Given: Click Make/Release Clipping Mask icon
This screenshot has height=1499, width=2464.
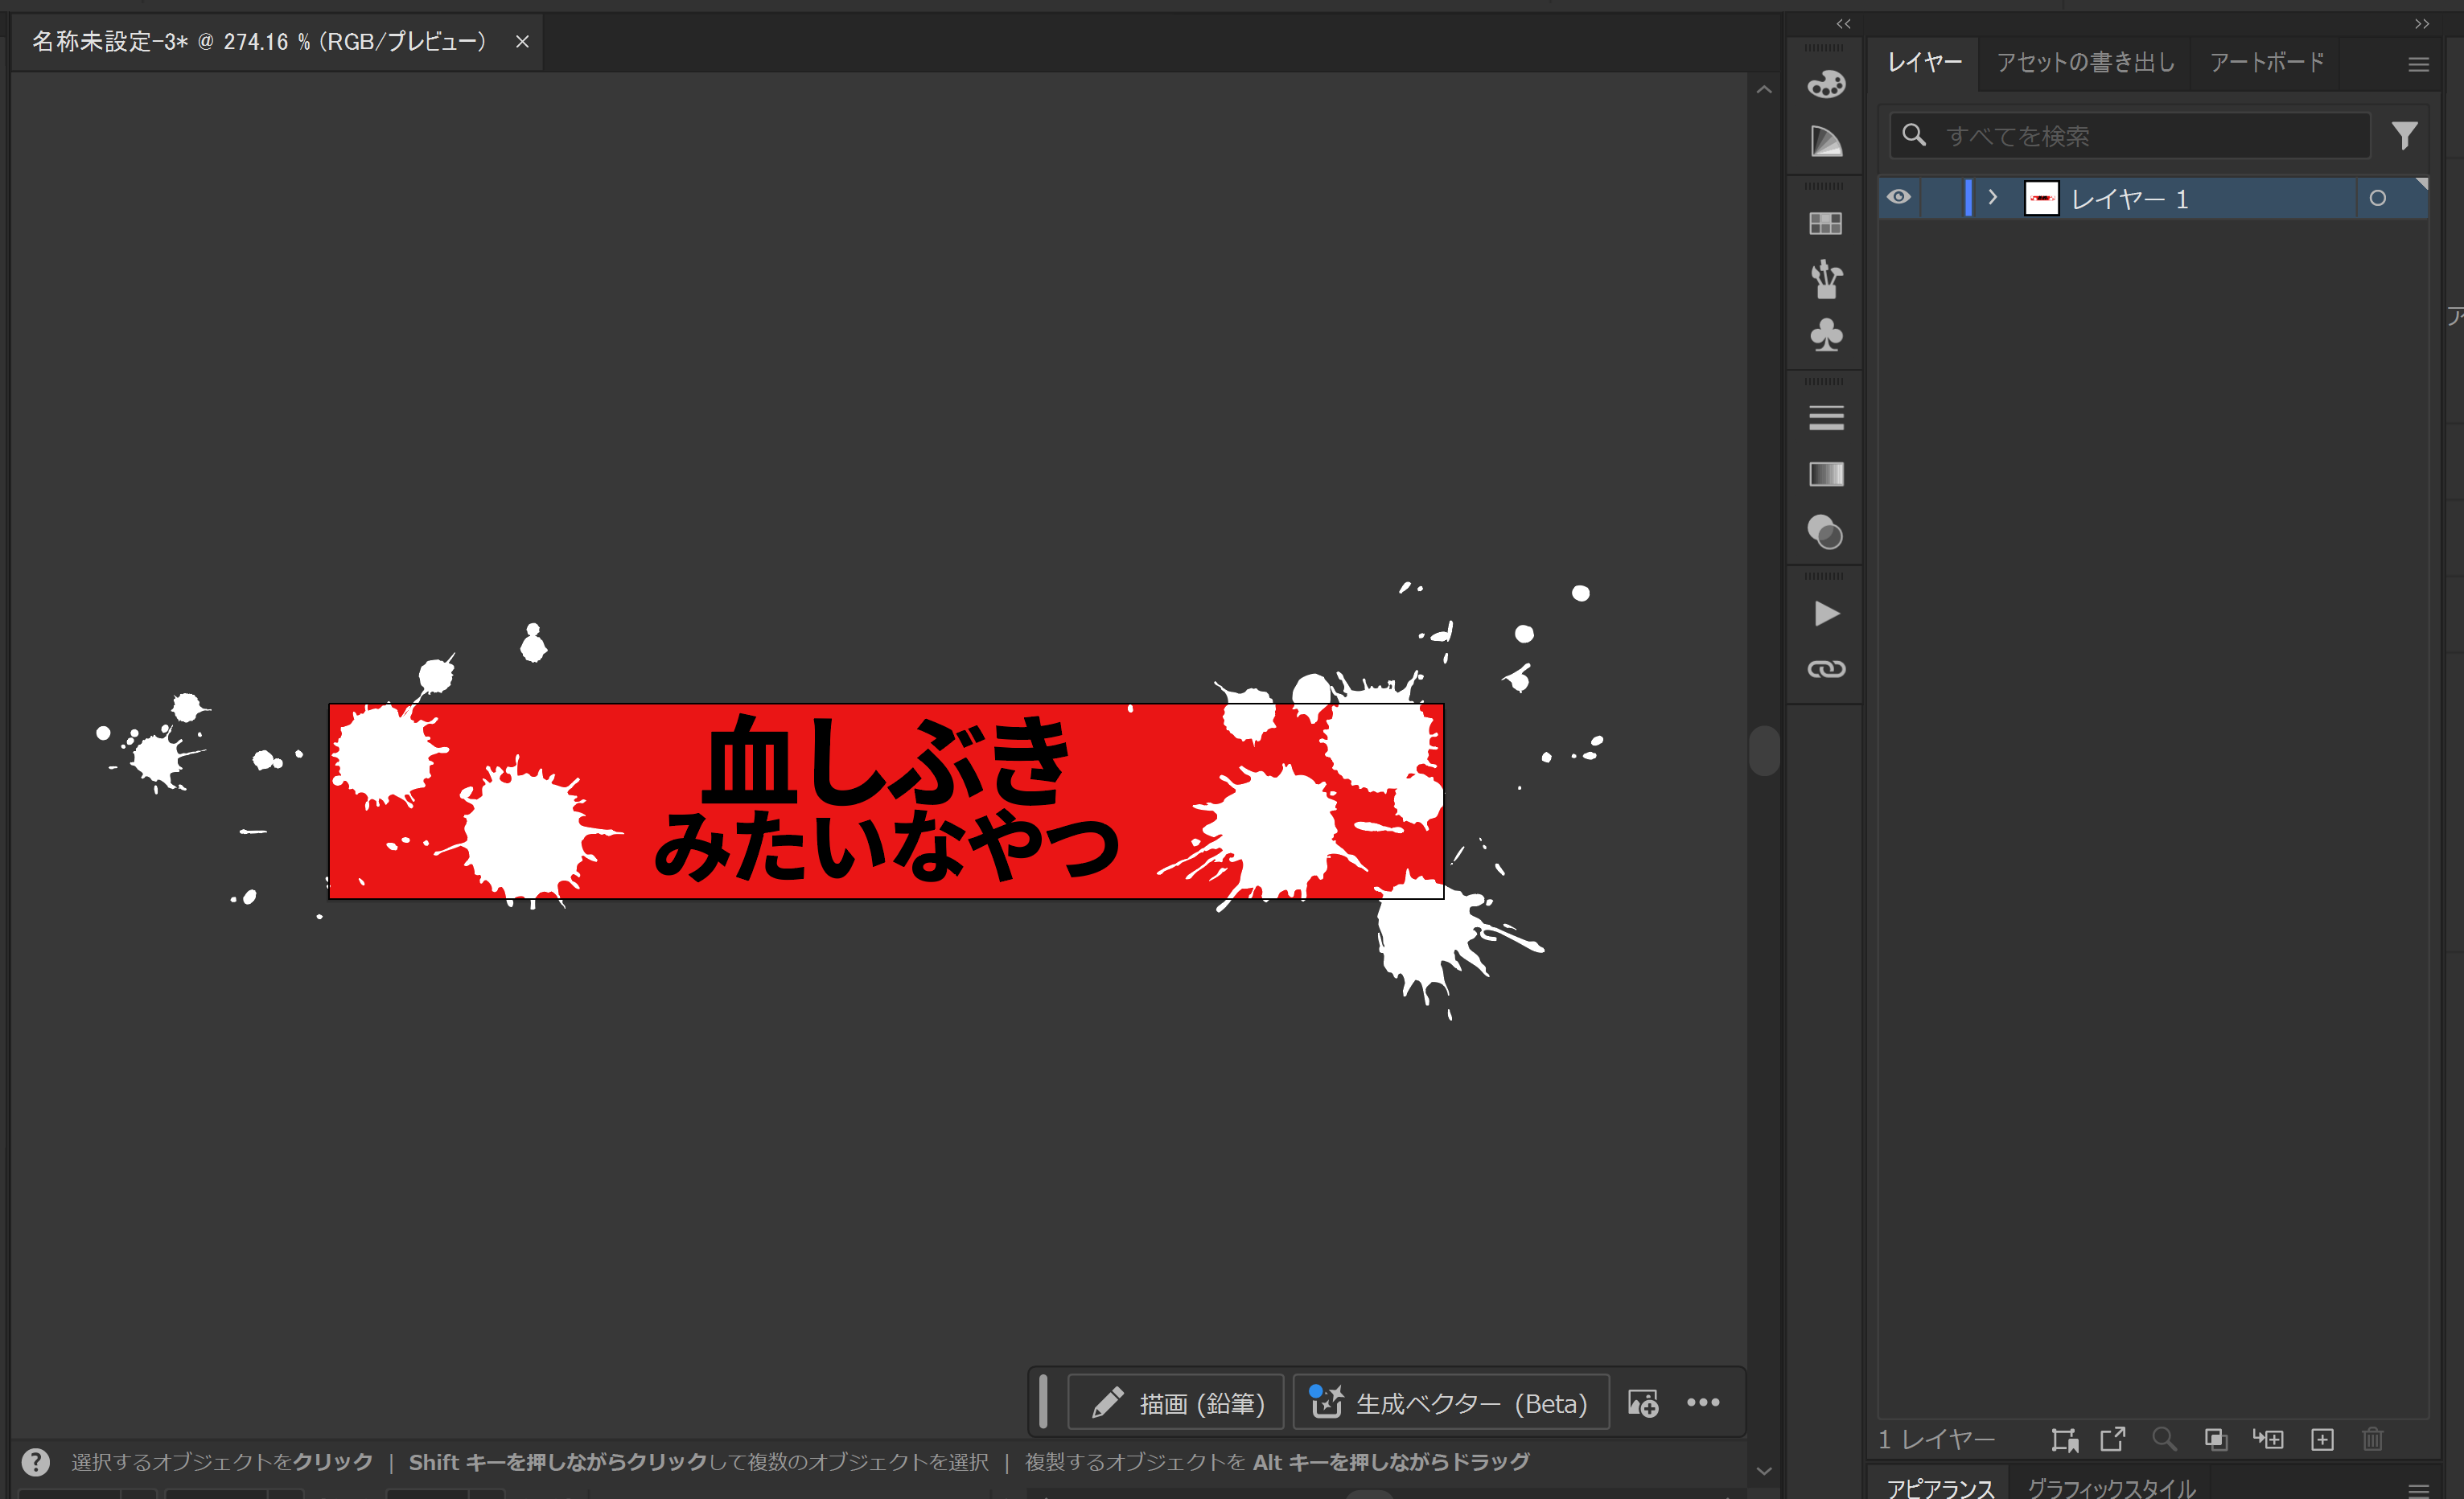Looking at the screenshot, I should [2216, 1439].
